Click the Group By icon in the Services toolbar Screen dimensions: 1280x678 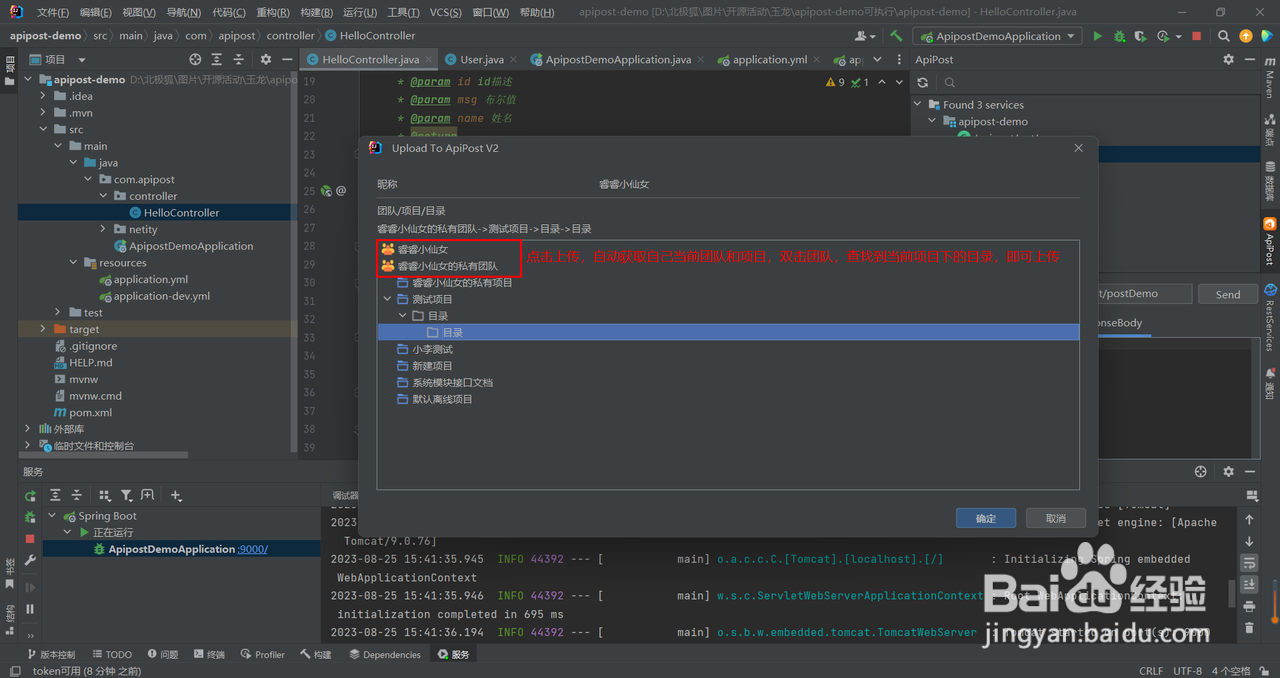coord(103,495)
